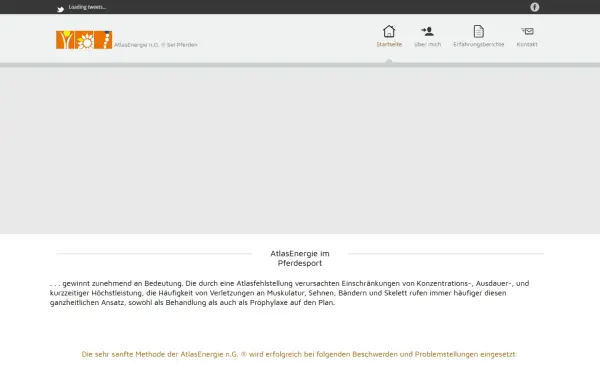Open the Kontakt menu label

[x=527, y=44]
